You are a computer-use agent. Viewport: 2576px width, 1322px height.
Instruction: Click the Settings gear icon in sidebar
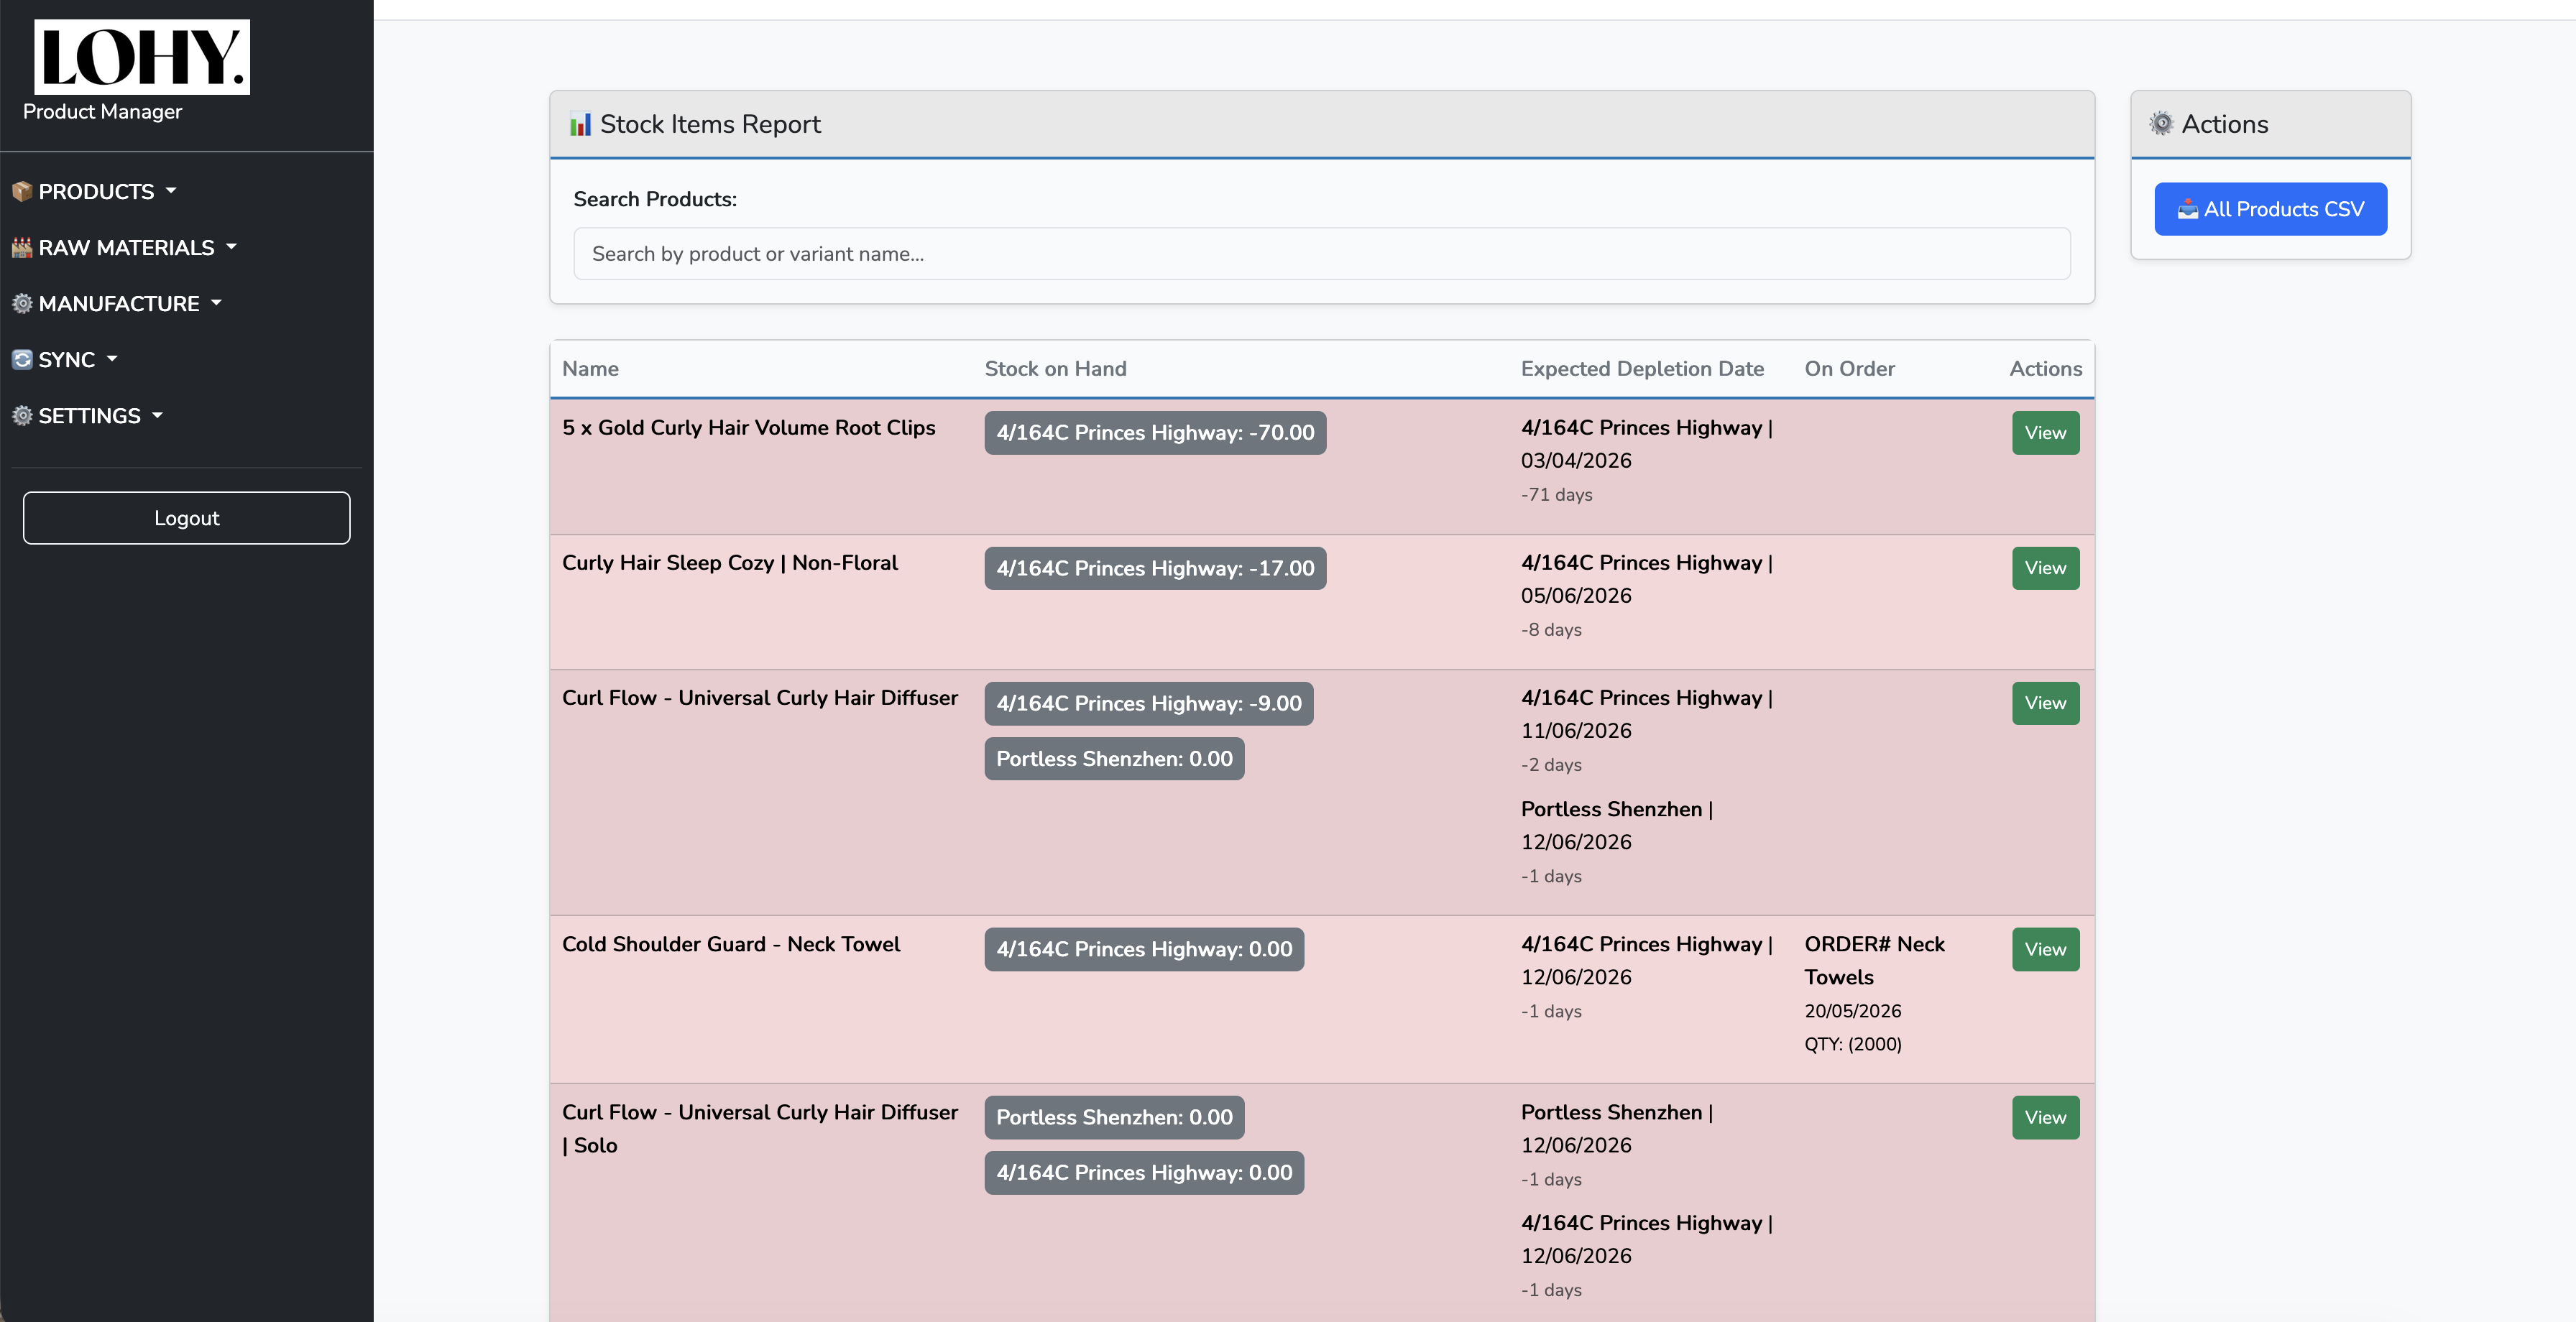point(22,415)
